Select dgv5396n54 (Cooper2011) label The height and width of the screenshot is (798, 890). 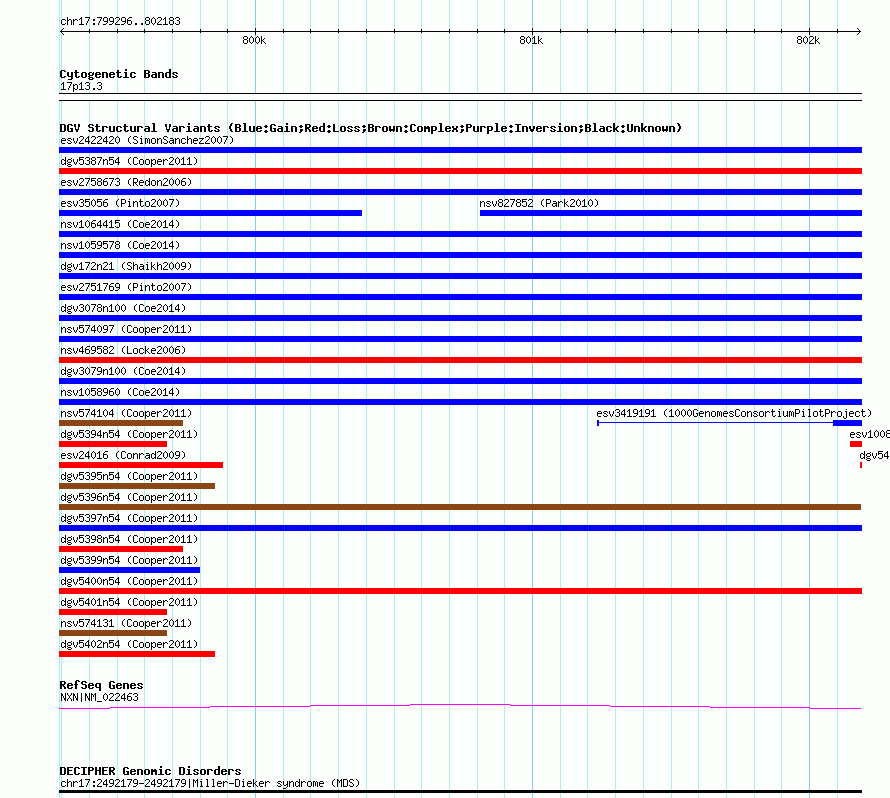pos(129,497)
